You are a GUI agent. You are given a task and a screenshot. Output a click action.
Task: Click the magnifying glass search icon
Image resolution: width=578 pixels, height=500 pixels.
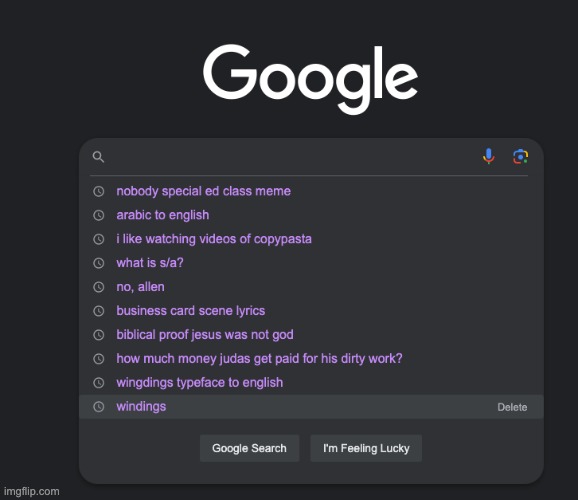point(98,157)
